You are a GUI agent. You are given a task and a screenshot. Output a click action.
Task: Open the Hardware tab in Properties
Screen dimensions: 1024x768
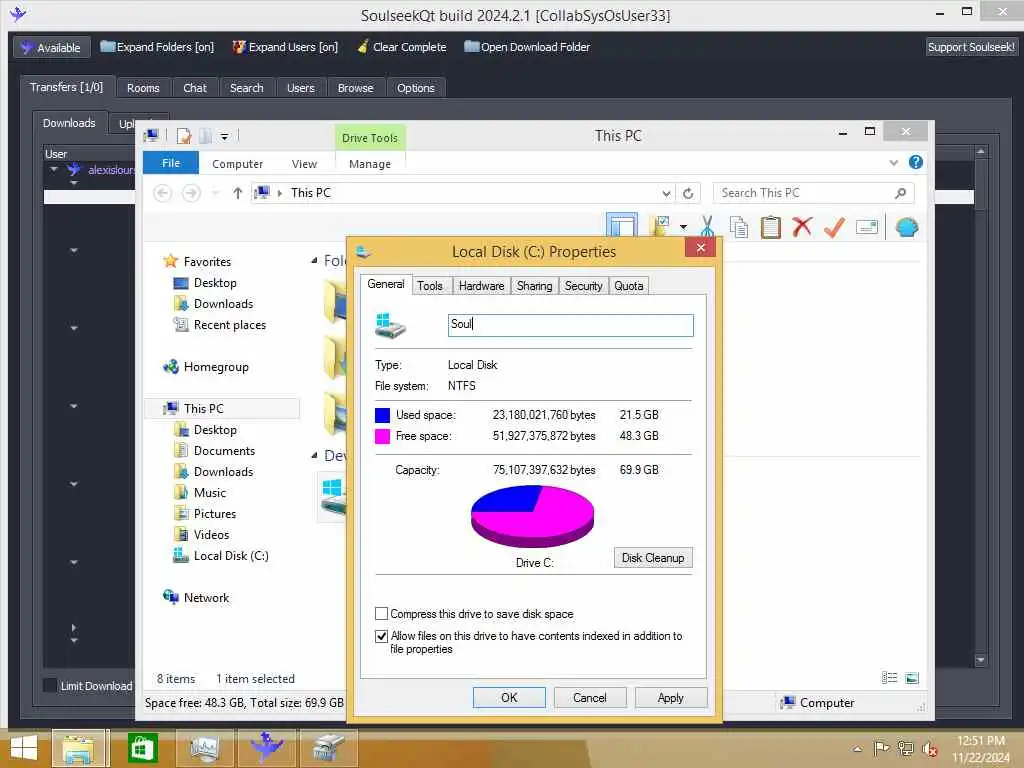[481, 285]
